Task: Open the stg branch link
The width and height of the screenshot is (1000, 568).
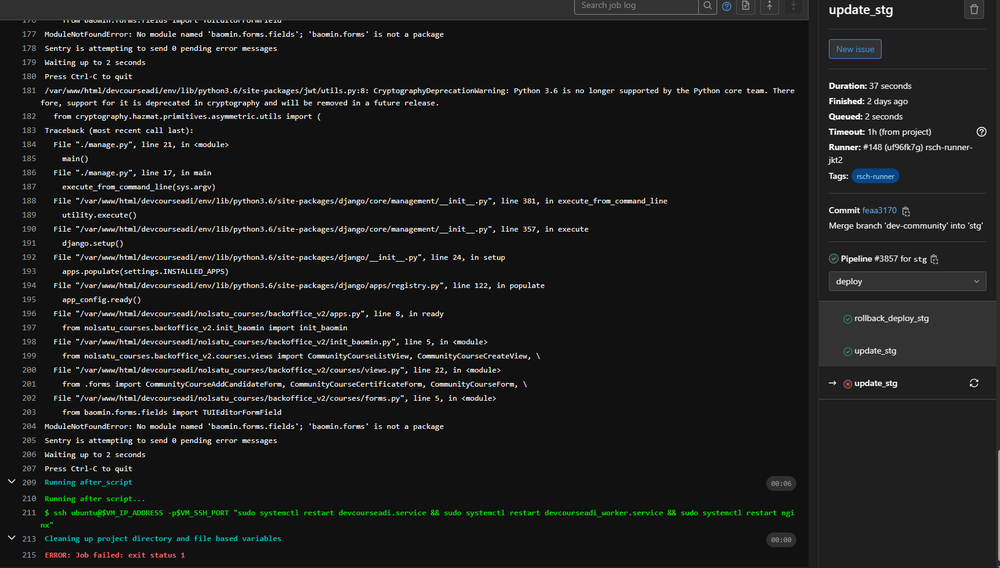Action: tap(920, 259)
